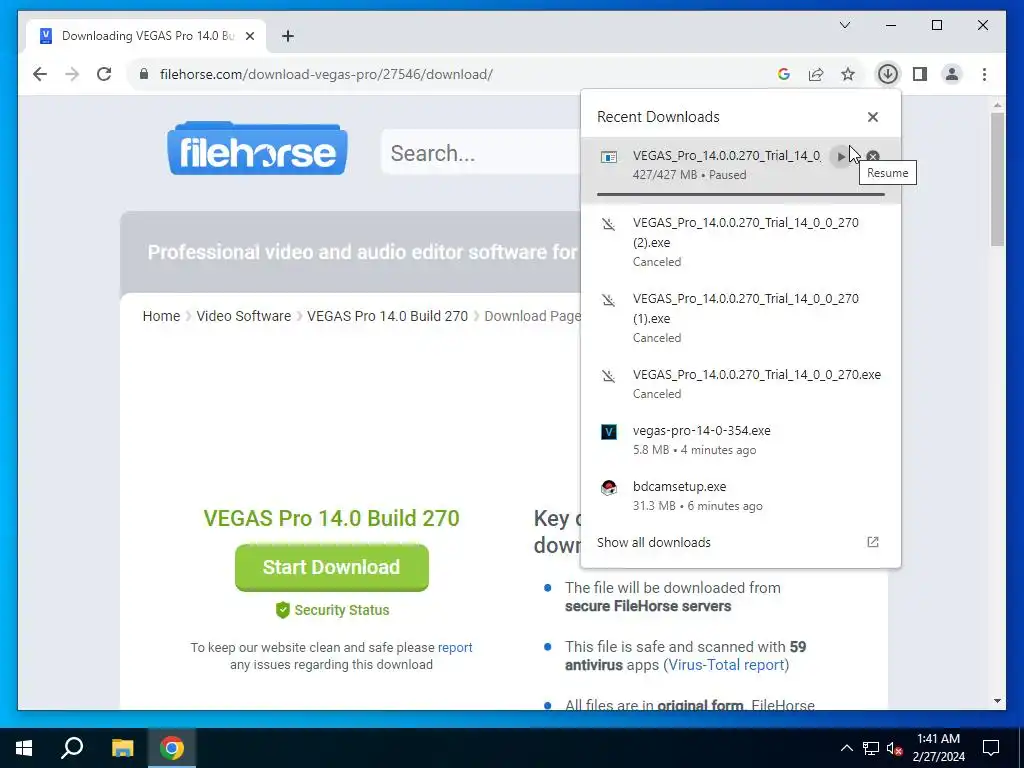This screenshot has height=768, width=1024.
Task: Open the Virus-Total report link
Action: 726,665
